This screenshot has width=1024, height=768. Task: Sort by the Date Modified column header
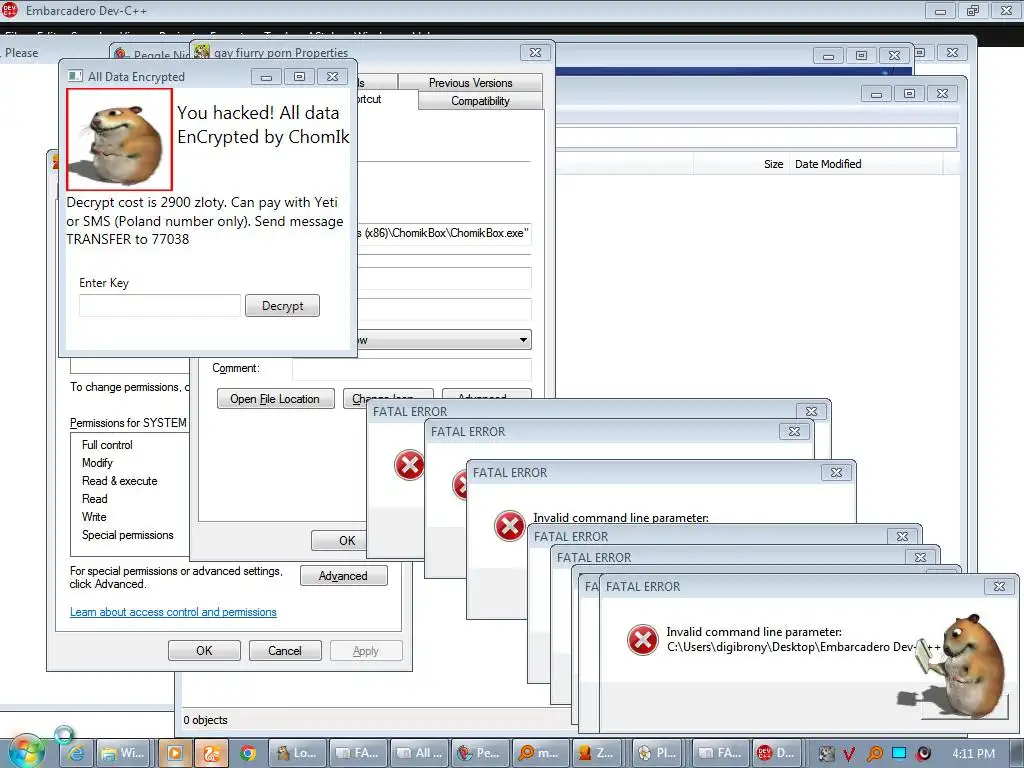coord(866,164)
